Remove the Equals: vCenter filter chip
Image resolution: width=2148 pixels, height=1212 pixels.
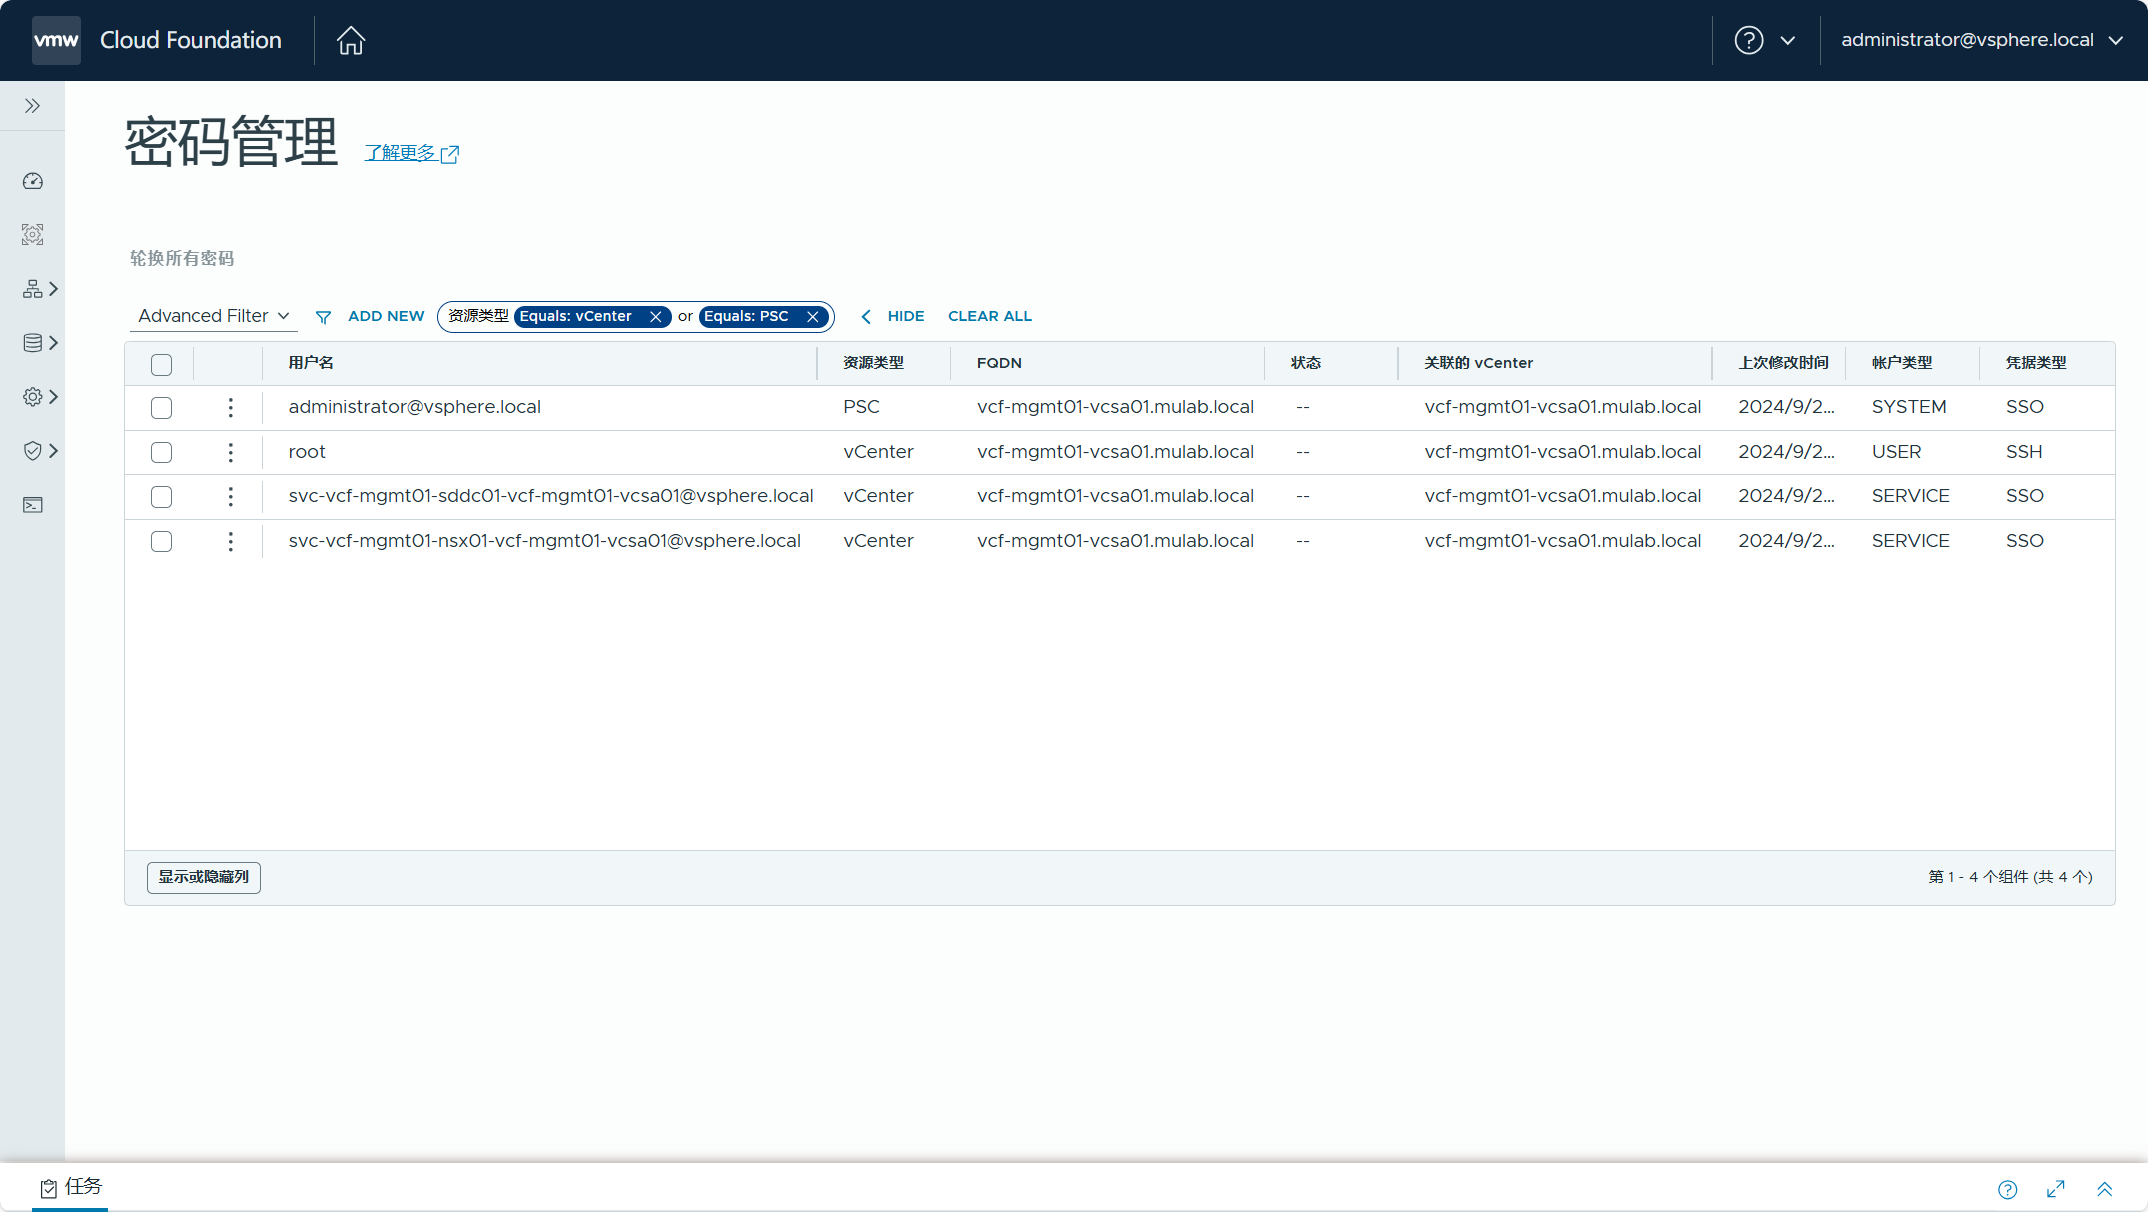[656, 317]
